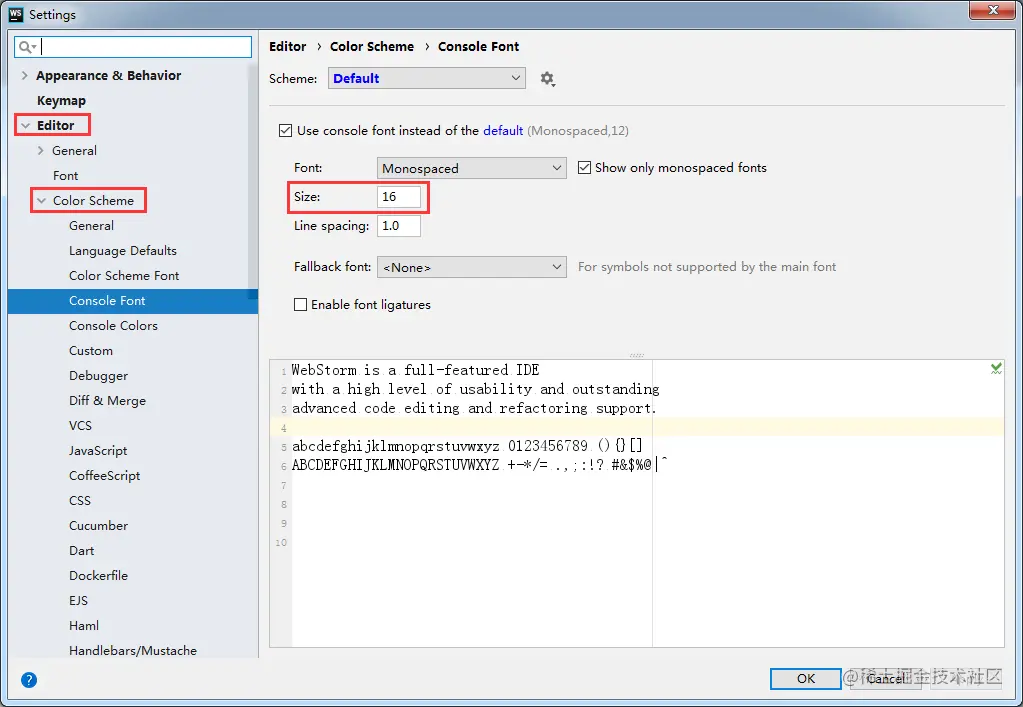Click the search magnifier icon
Image resolution: width=1023 pixels, height=707 pixels.
(x=27, y=47)
